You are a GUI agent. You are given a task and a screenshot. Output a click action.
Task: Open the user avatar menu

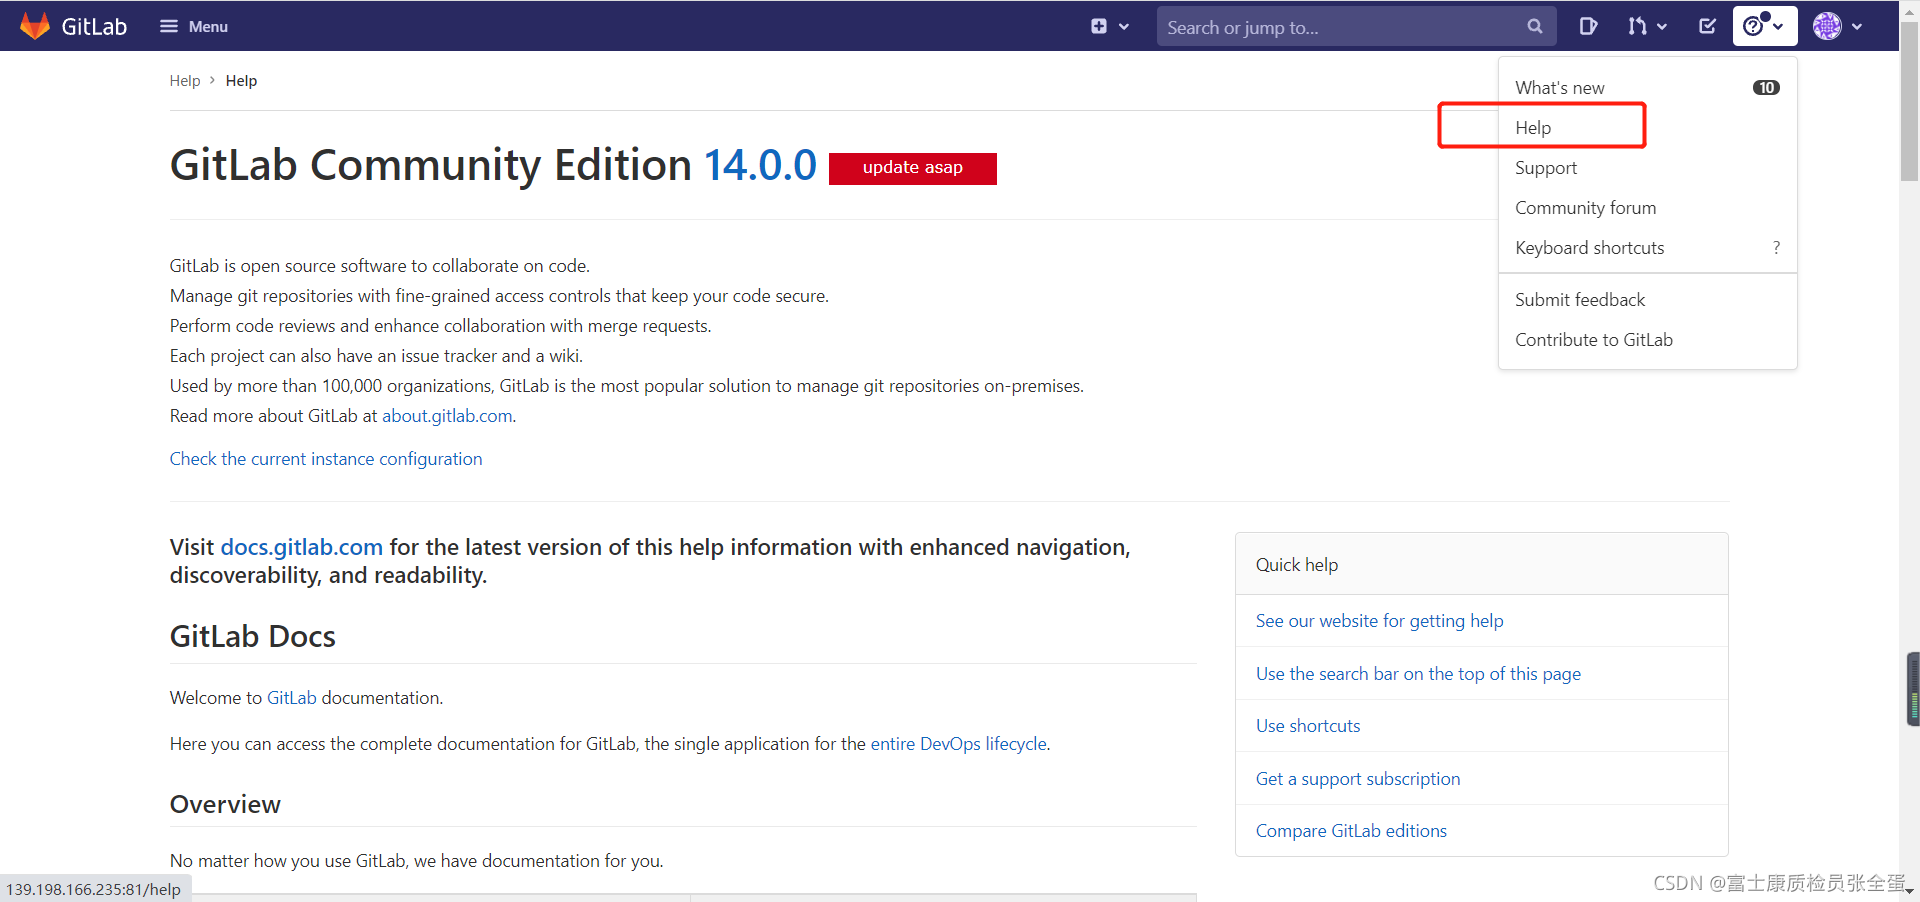point(1838,27)
